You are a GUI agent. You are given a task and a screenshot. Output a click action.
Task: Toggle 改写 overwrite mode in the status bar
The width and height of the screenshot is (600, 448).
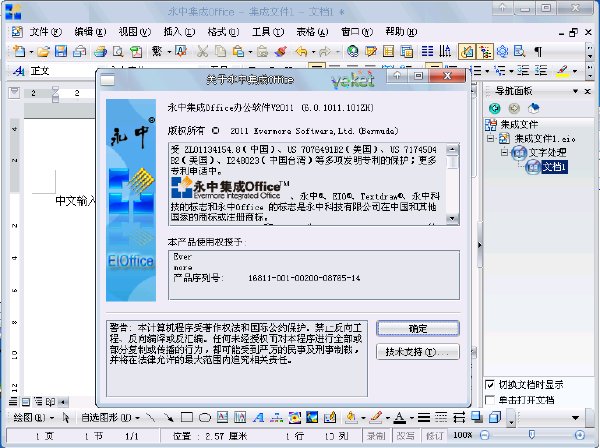(x=405, y=436)
